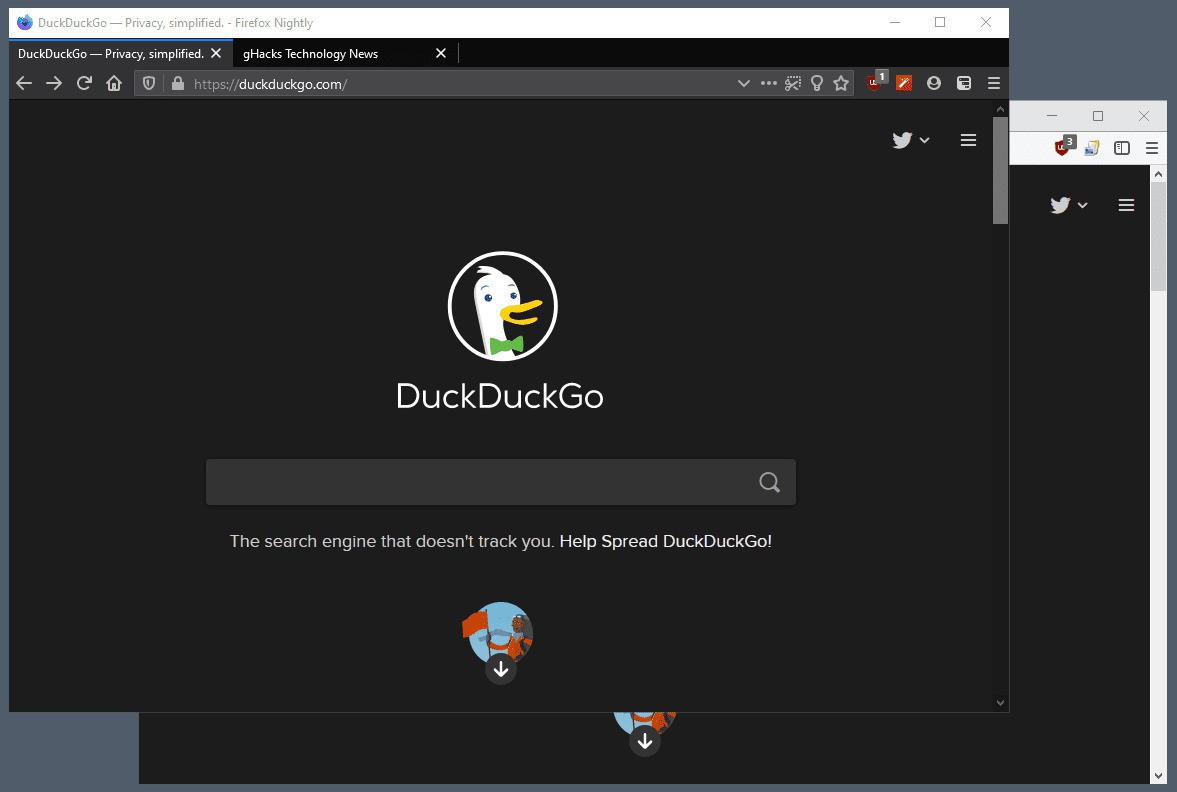Click the down arrow in front window
Viewport: 1177px width, 792px height.
[501, 670]
